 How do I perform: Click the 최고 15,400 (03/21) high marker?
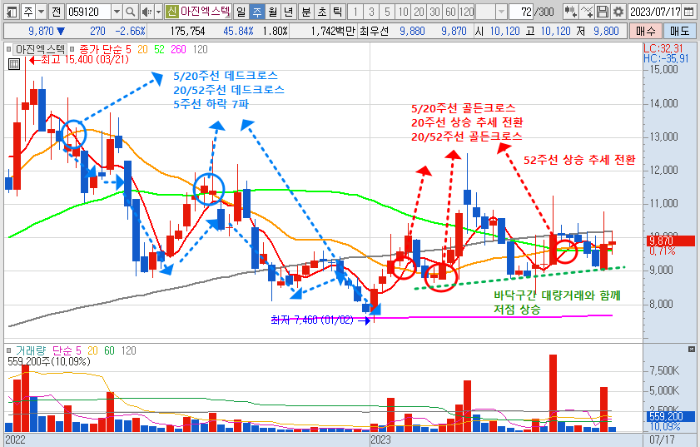click(79, 59)
